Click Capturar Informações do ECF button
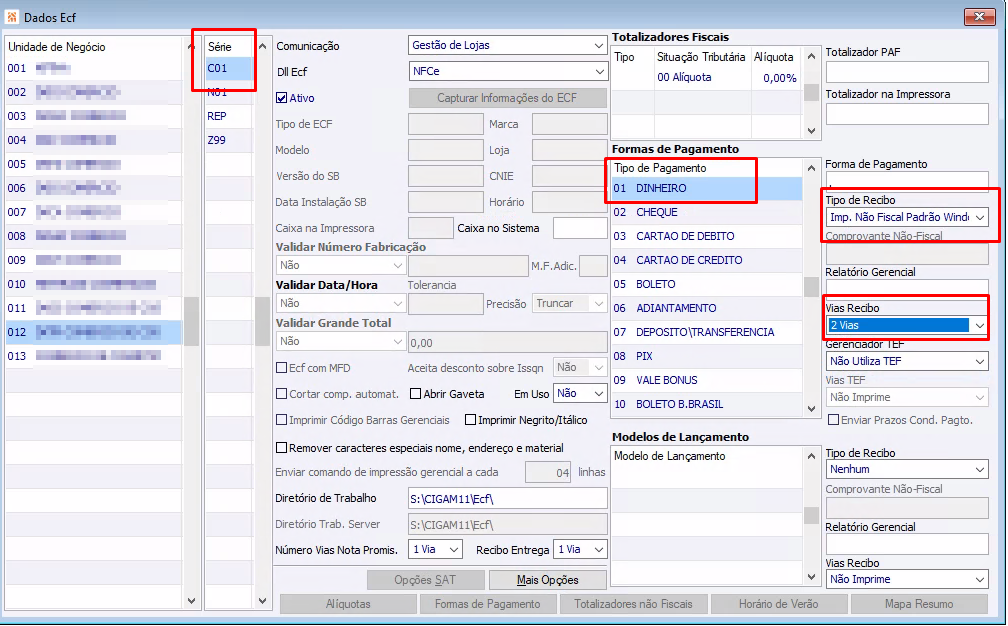The height and width of the screenshot is (626, 1008). (507, 98)
